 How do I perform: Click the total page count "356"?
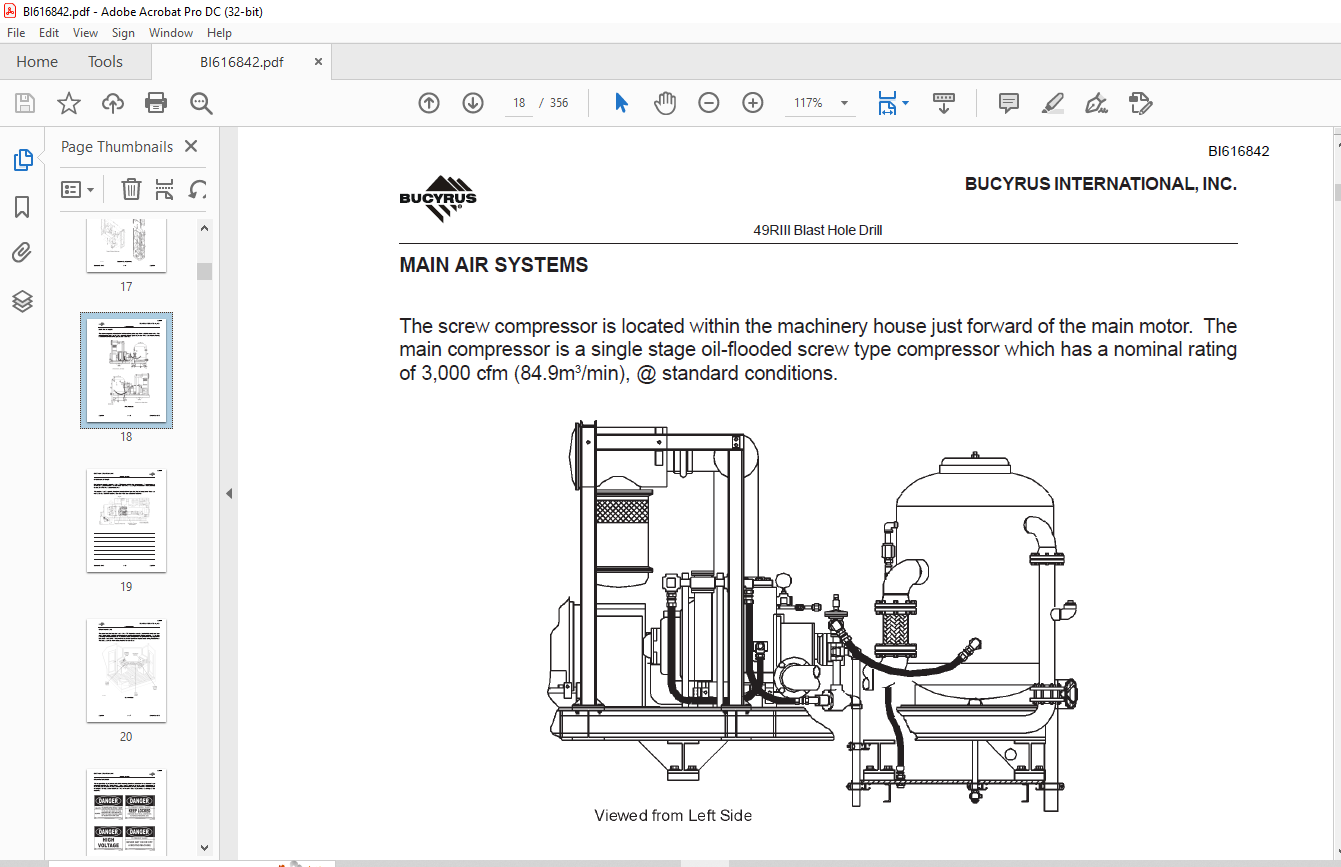tap(559, 103)
